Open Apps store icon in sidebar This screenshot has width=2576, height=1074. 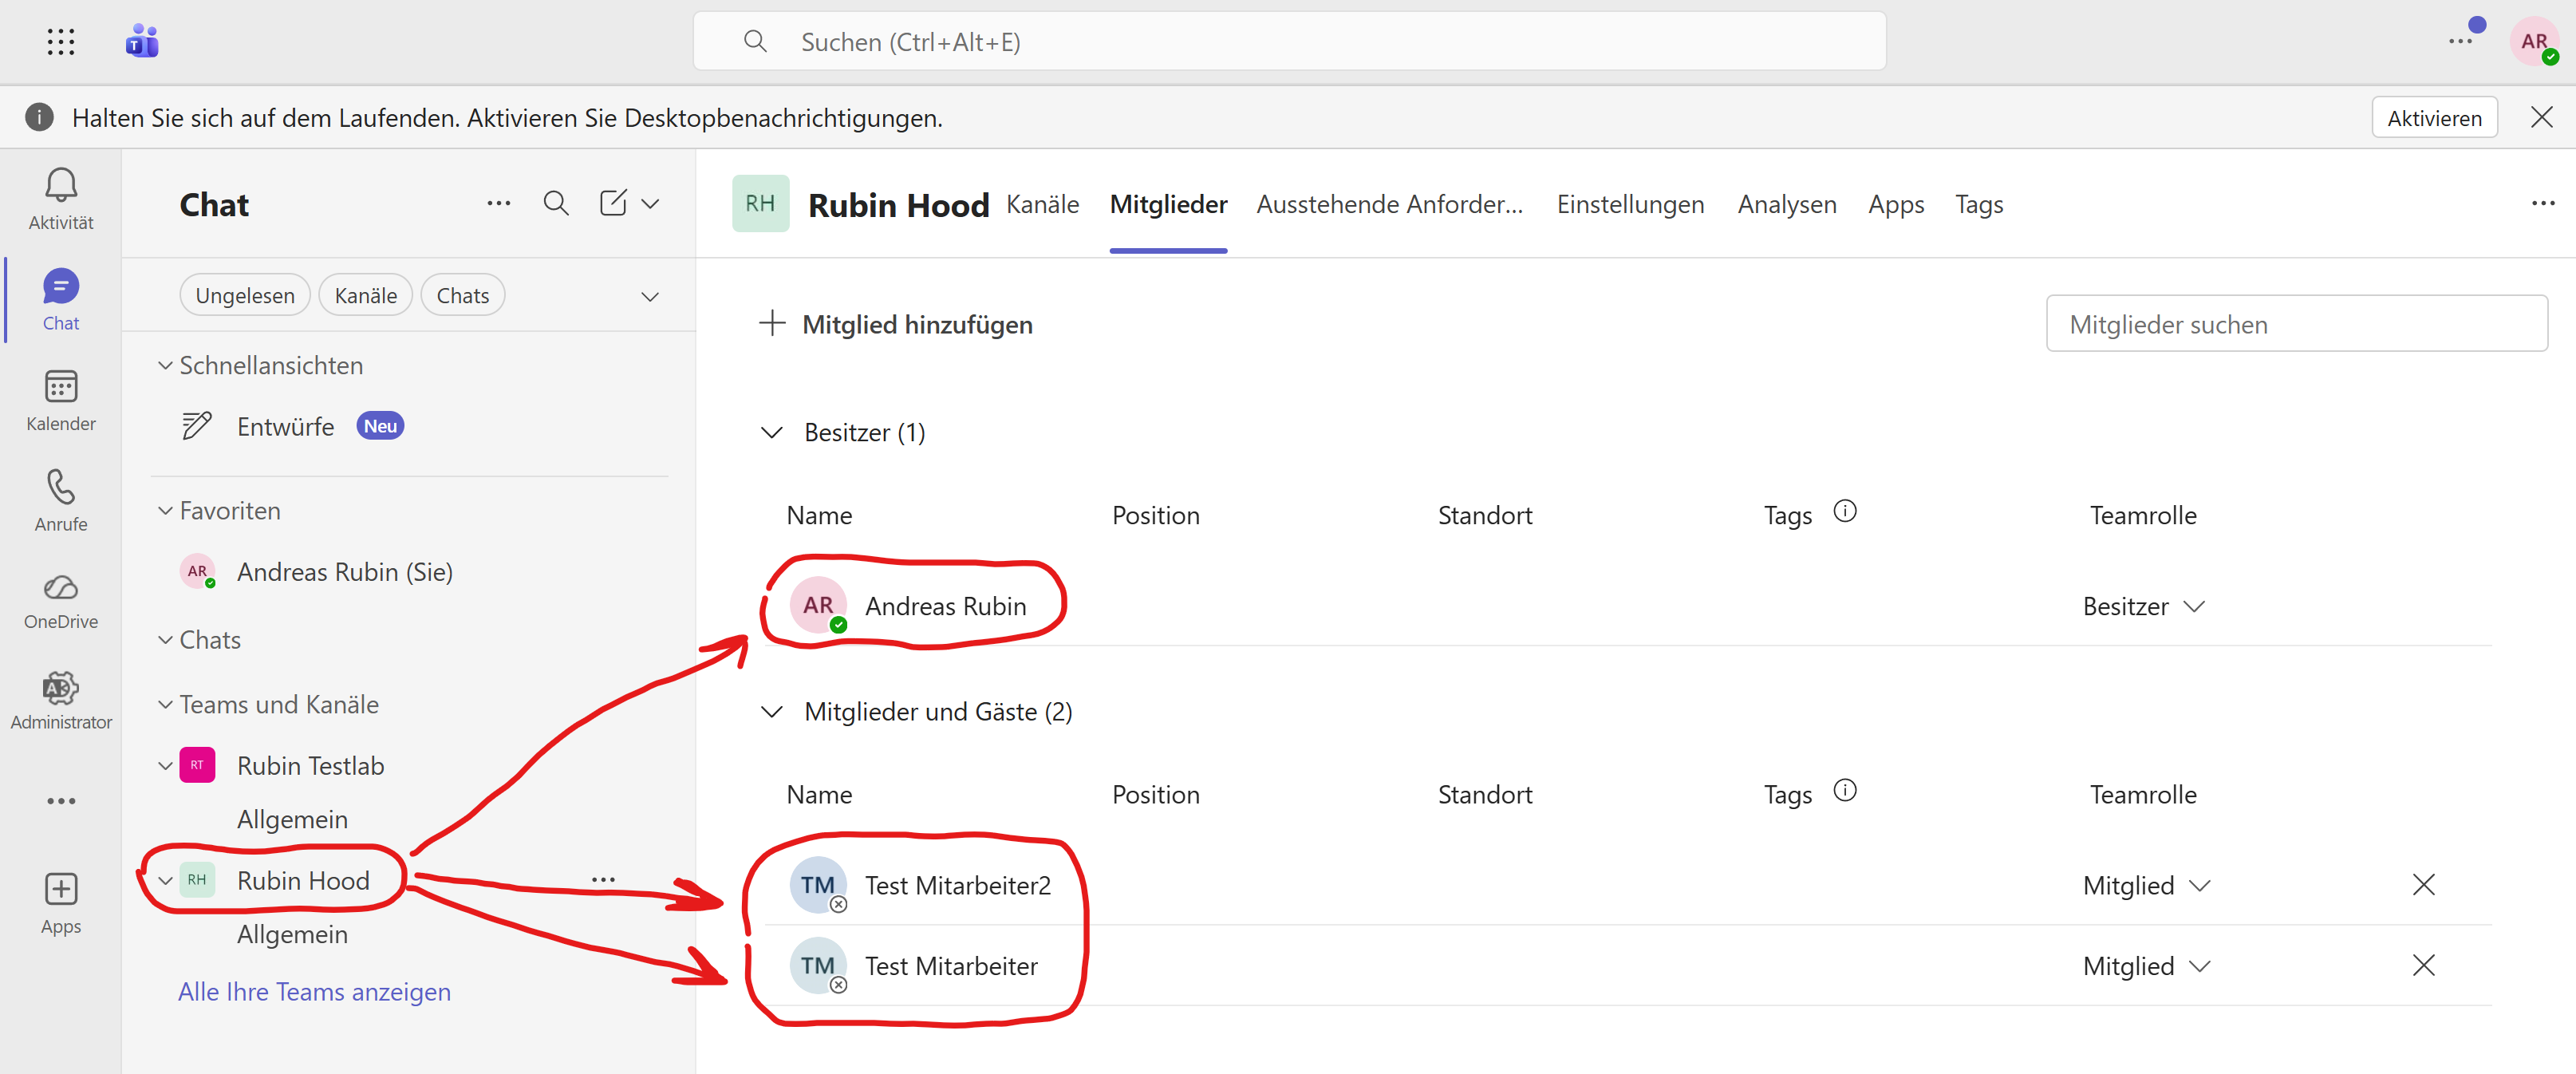click(x=60, y=889)
